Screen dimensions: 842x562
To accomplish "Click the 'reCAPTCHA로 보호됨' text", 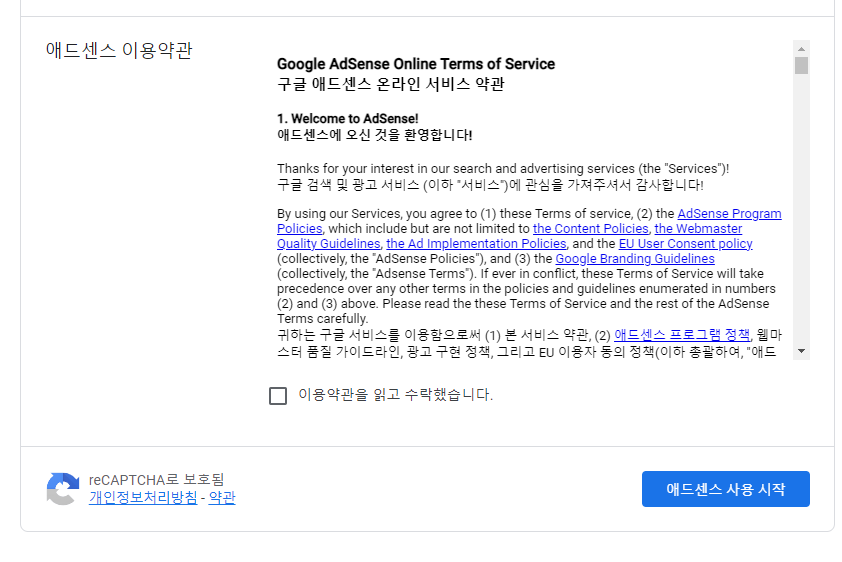I will [156, 479].
